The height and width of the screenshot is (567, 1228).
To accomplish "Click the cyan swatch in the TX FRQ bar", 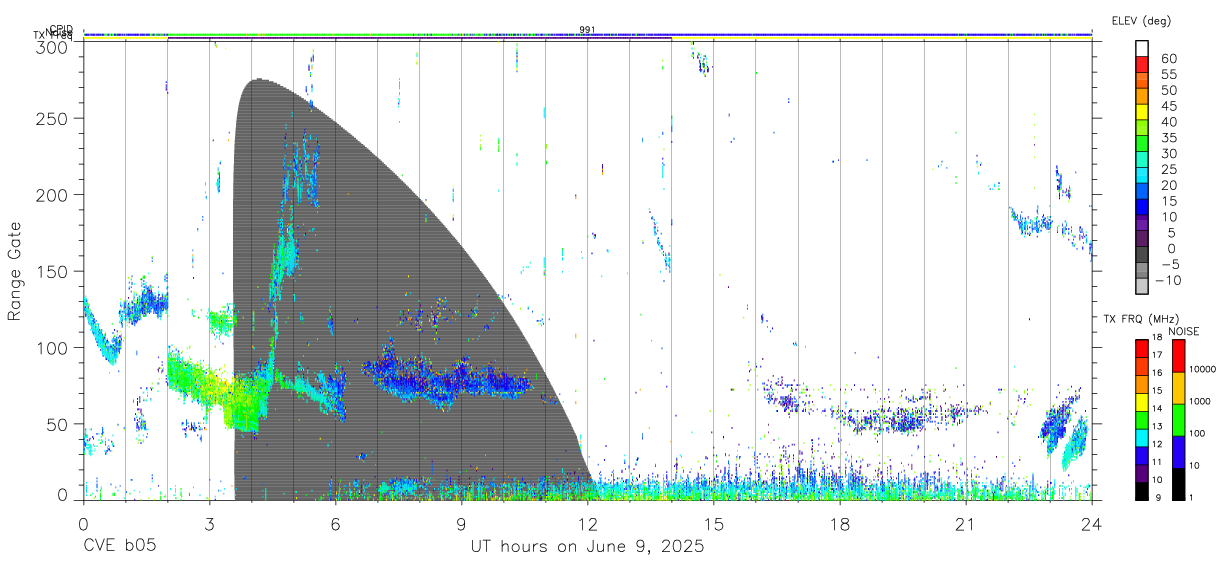I will pos(1141,437).
